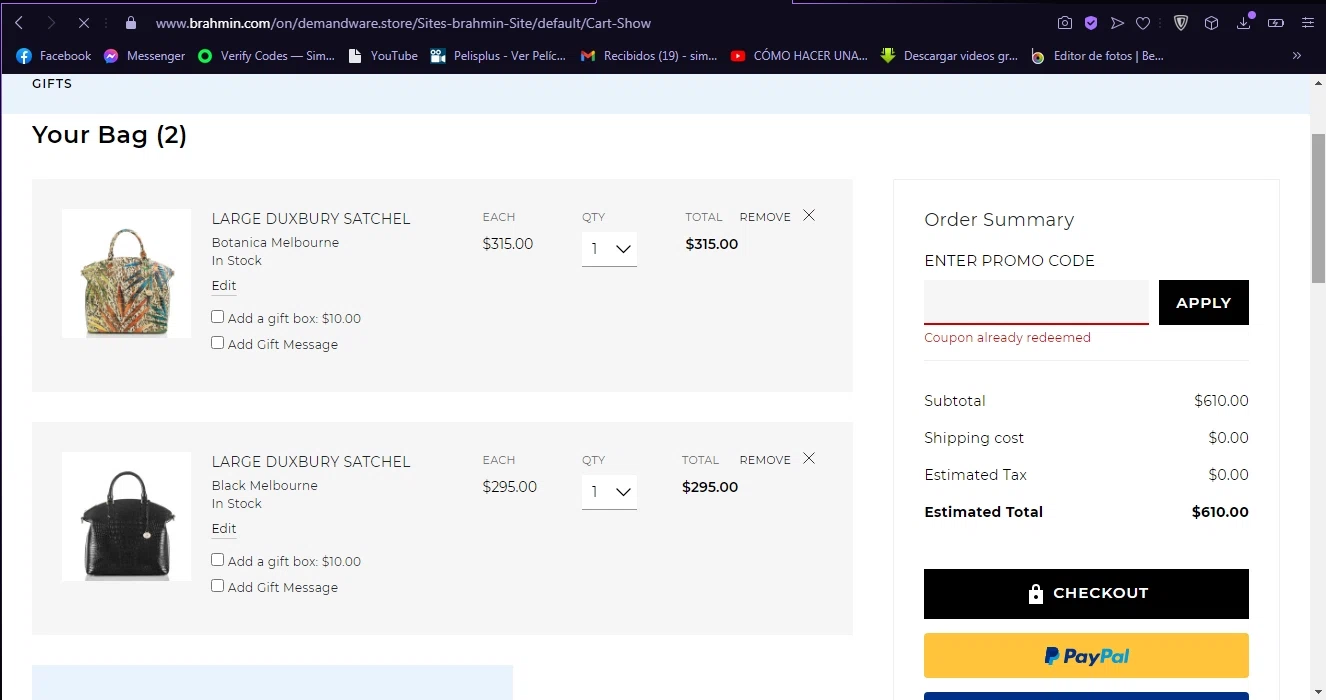Click the Estimated Total $610.00 amount

coord(1220,512)
